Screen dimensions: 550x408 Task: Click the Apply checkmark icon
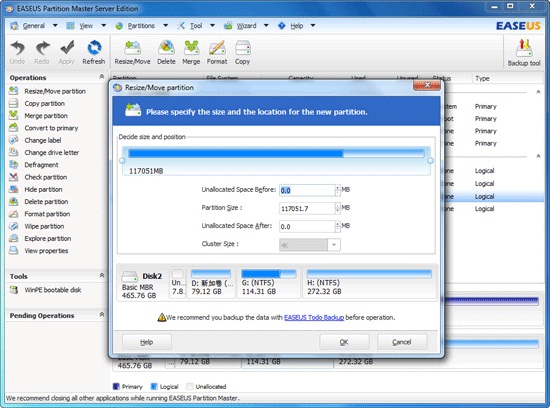[67, 52]
